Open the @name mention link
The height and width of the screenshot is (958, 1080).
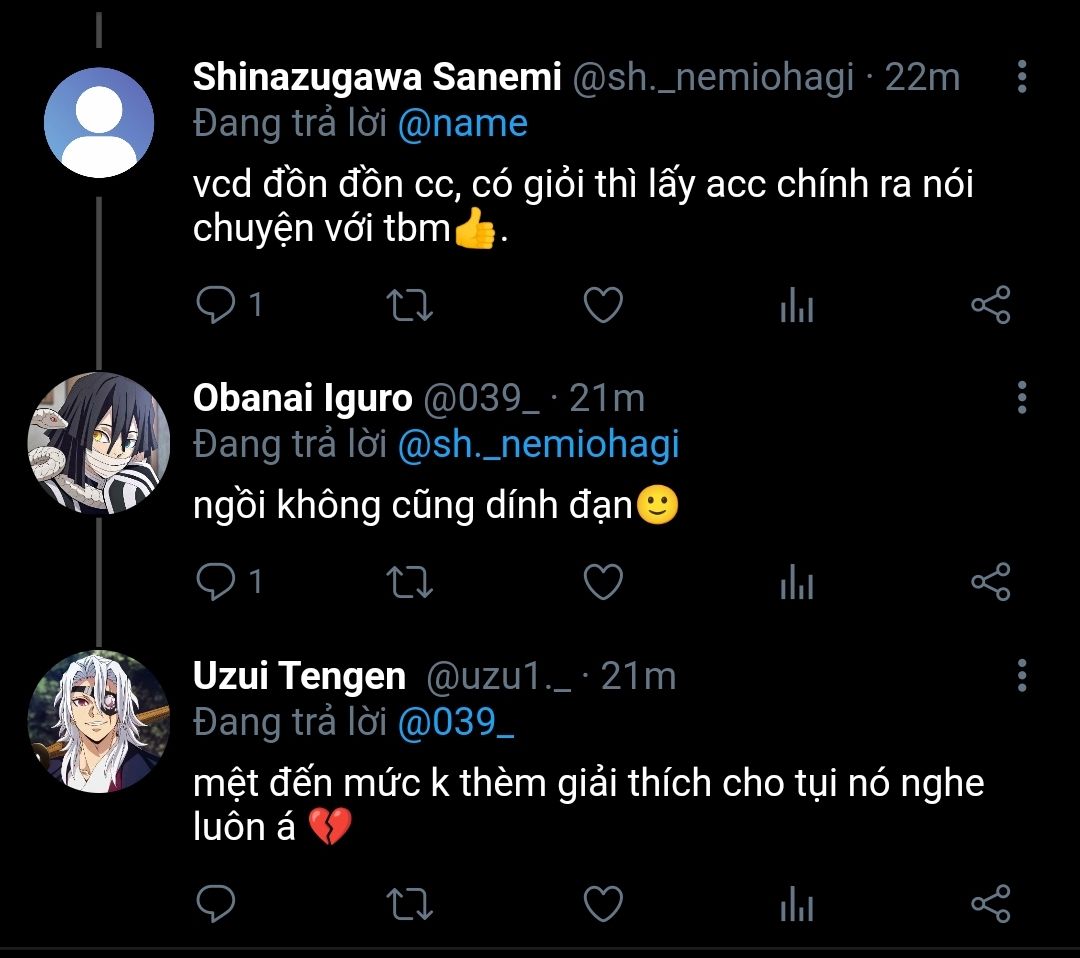[x=462, y=124]
